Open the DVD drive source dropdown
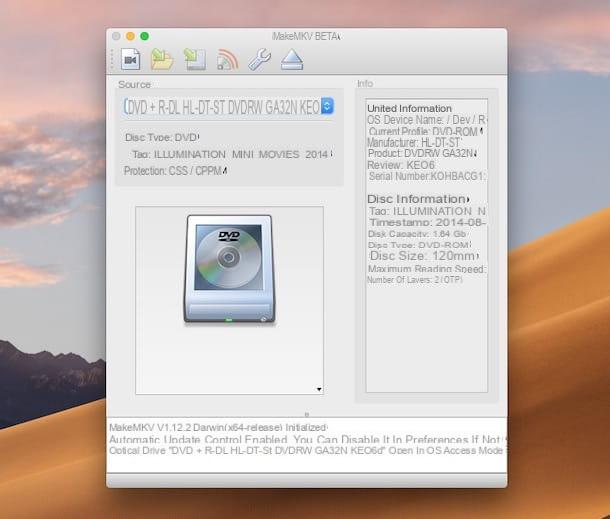 point(229,107)
